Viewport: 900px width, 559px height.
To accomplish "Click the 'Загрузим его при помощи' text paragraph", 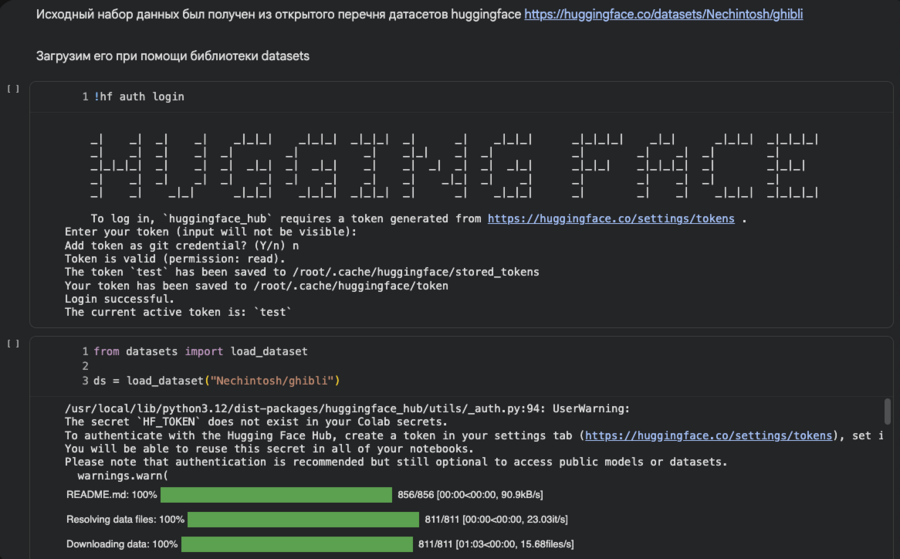I will coord(172,56).
